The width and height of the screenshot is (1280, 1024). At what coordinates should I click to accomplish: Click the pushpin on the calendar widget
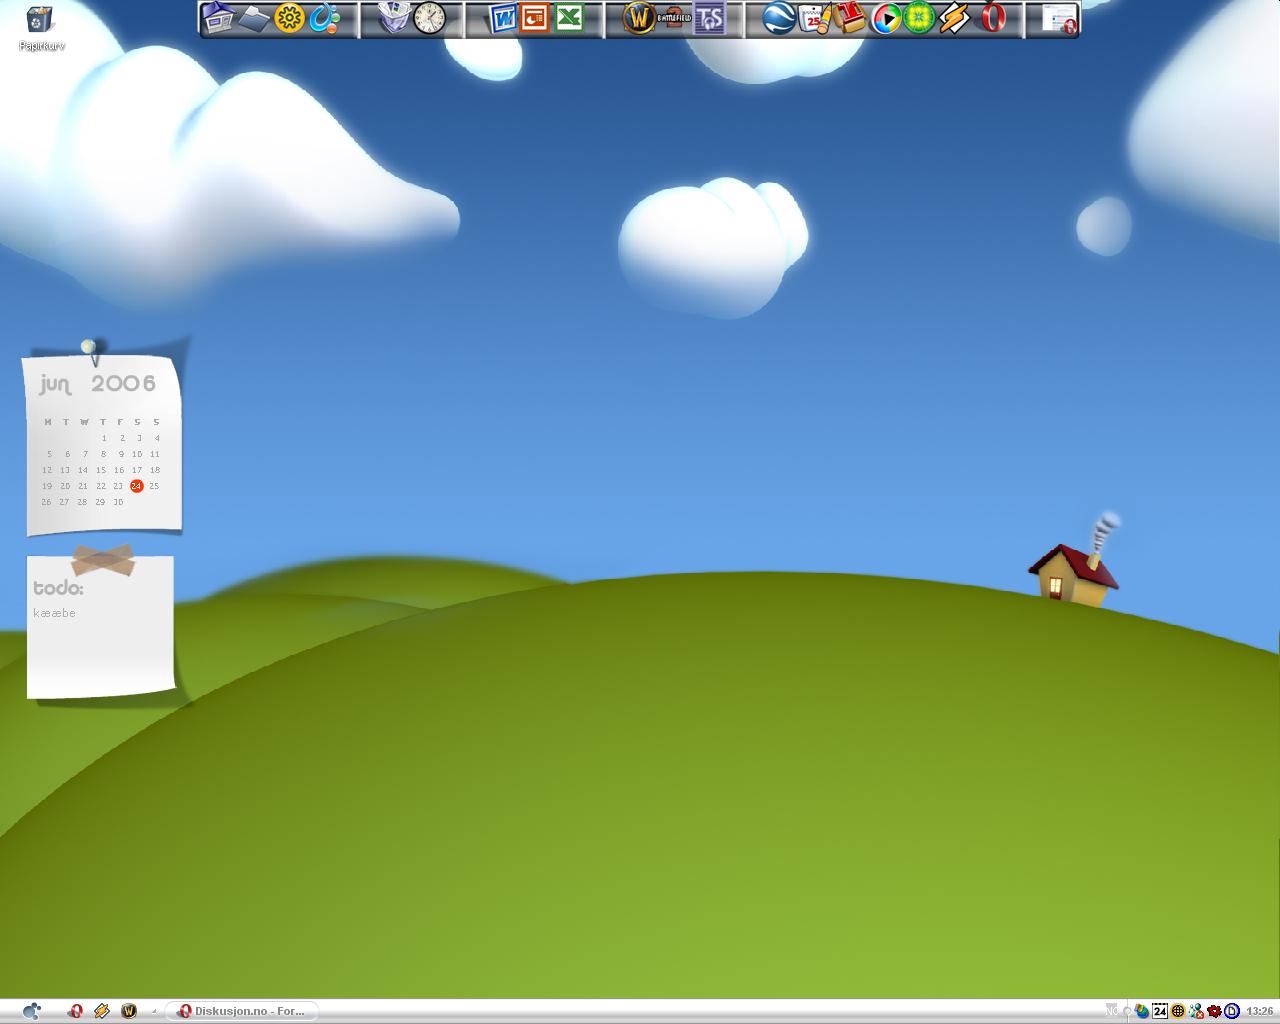(89, 349)
